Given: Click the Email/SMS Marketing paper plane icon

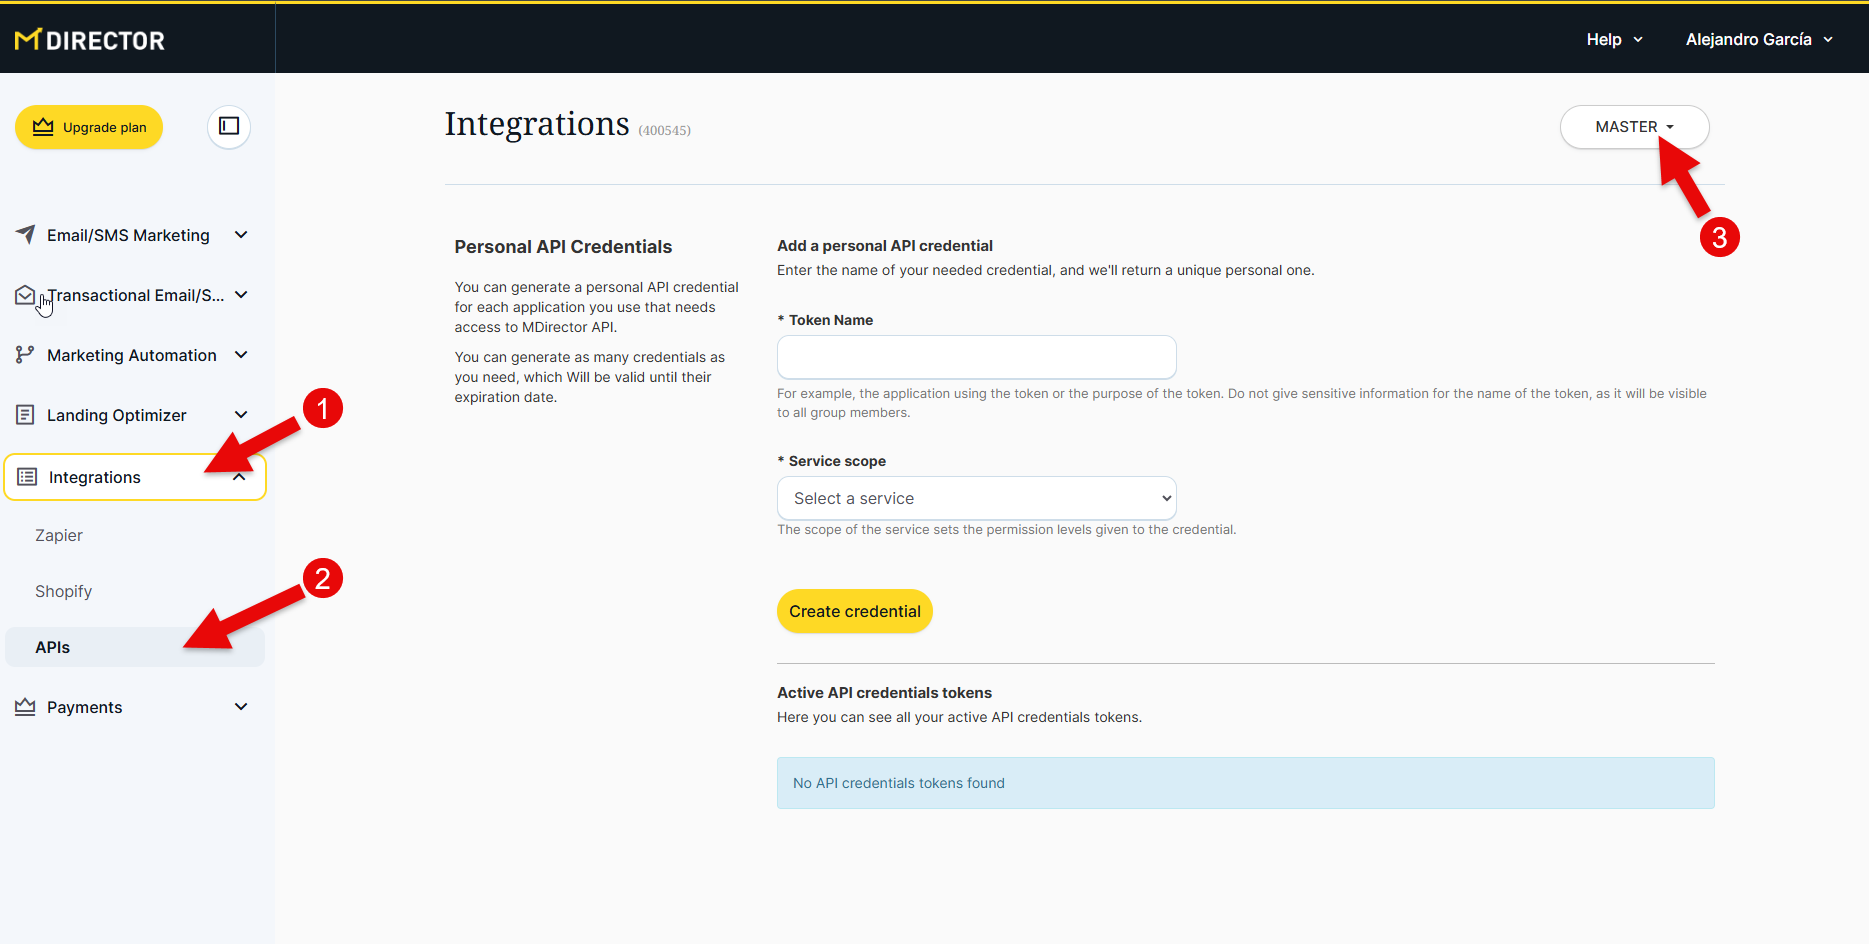Looking at the screenshot, I should (26, 234).
